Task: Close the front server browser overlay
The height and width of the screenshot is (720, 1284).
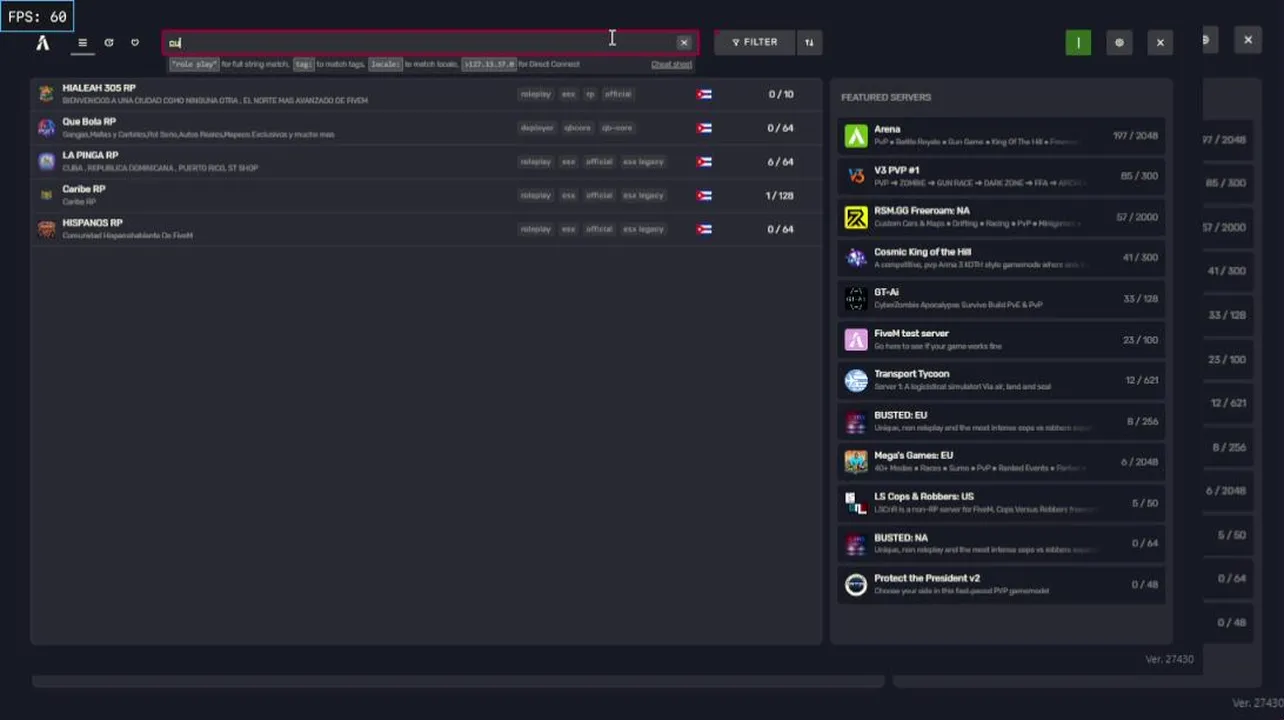Action: [x=1160, y=43]
